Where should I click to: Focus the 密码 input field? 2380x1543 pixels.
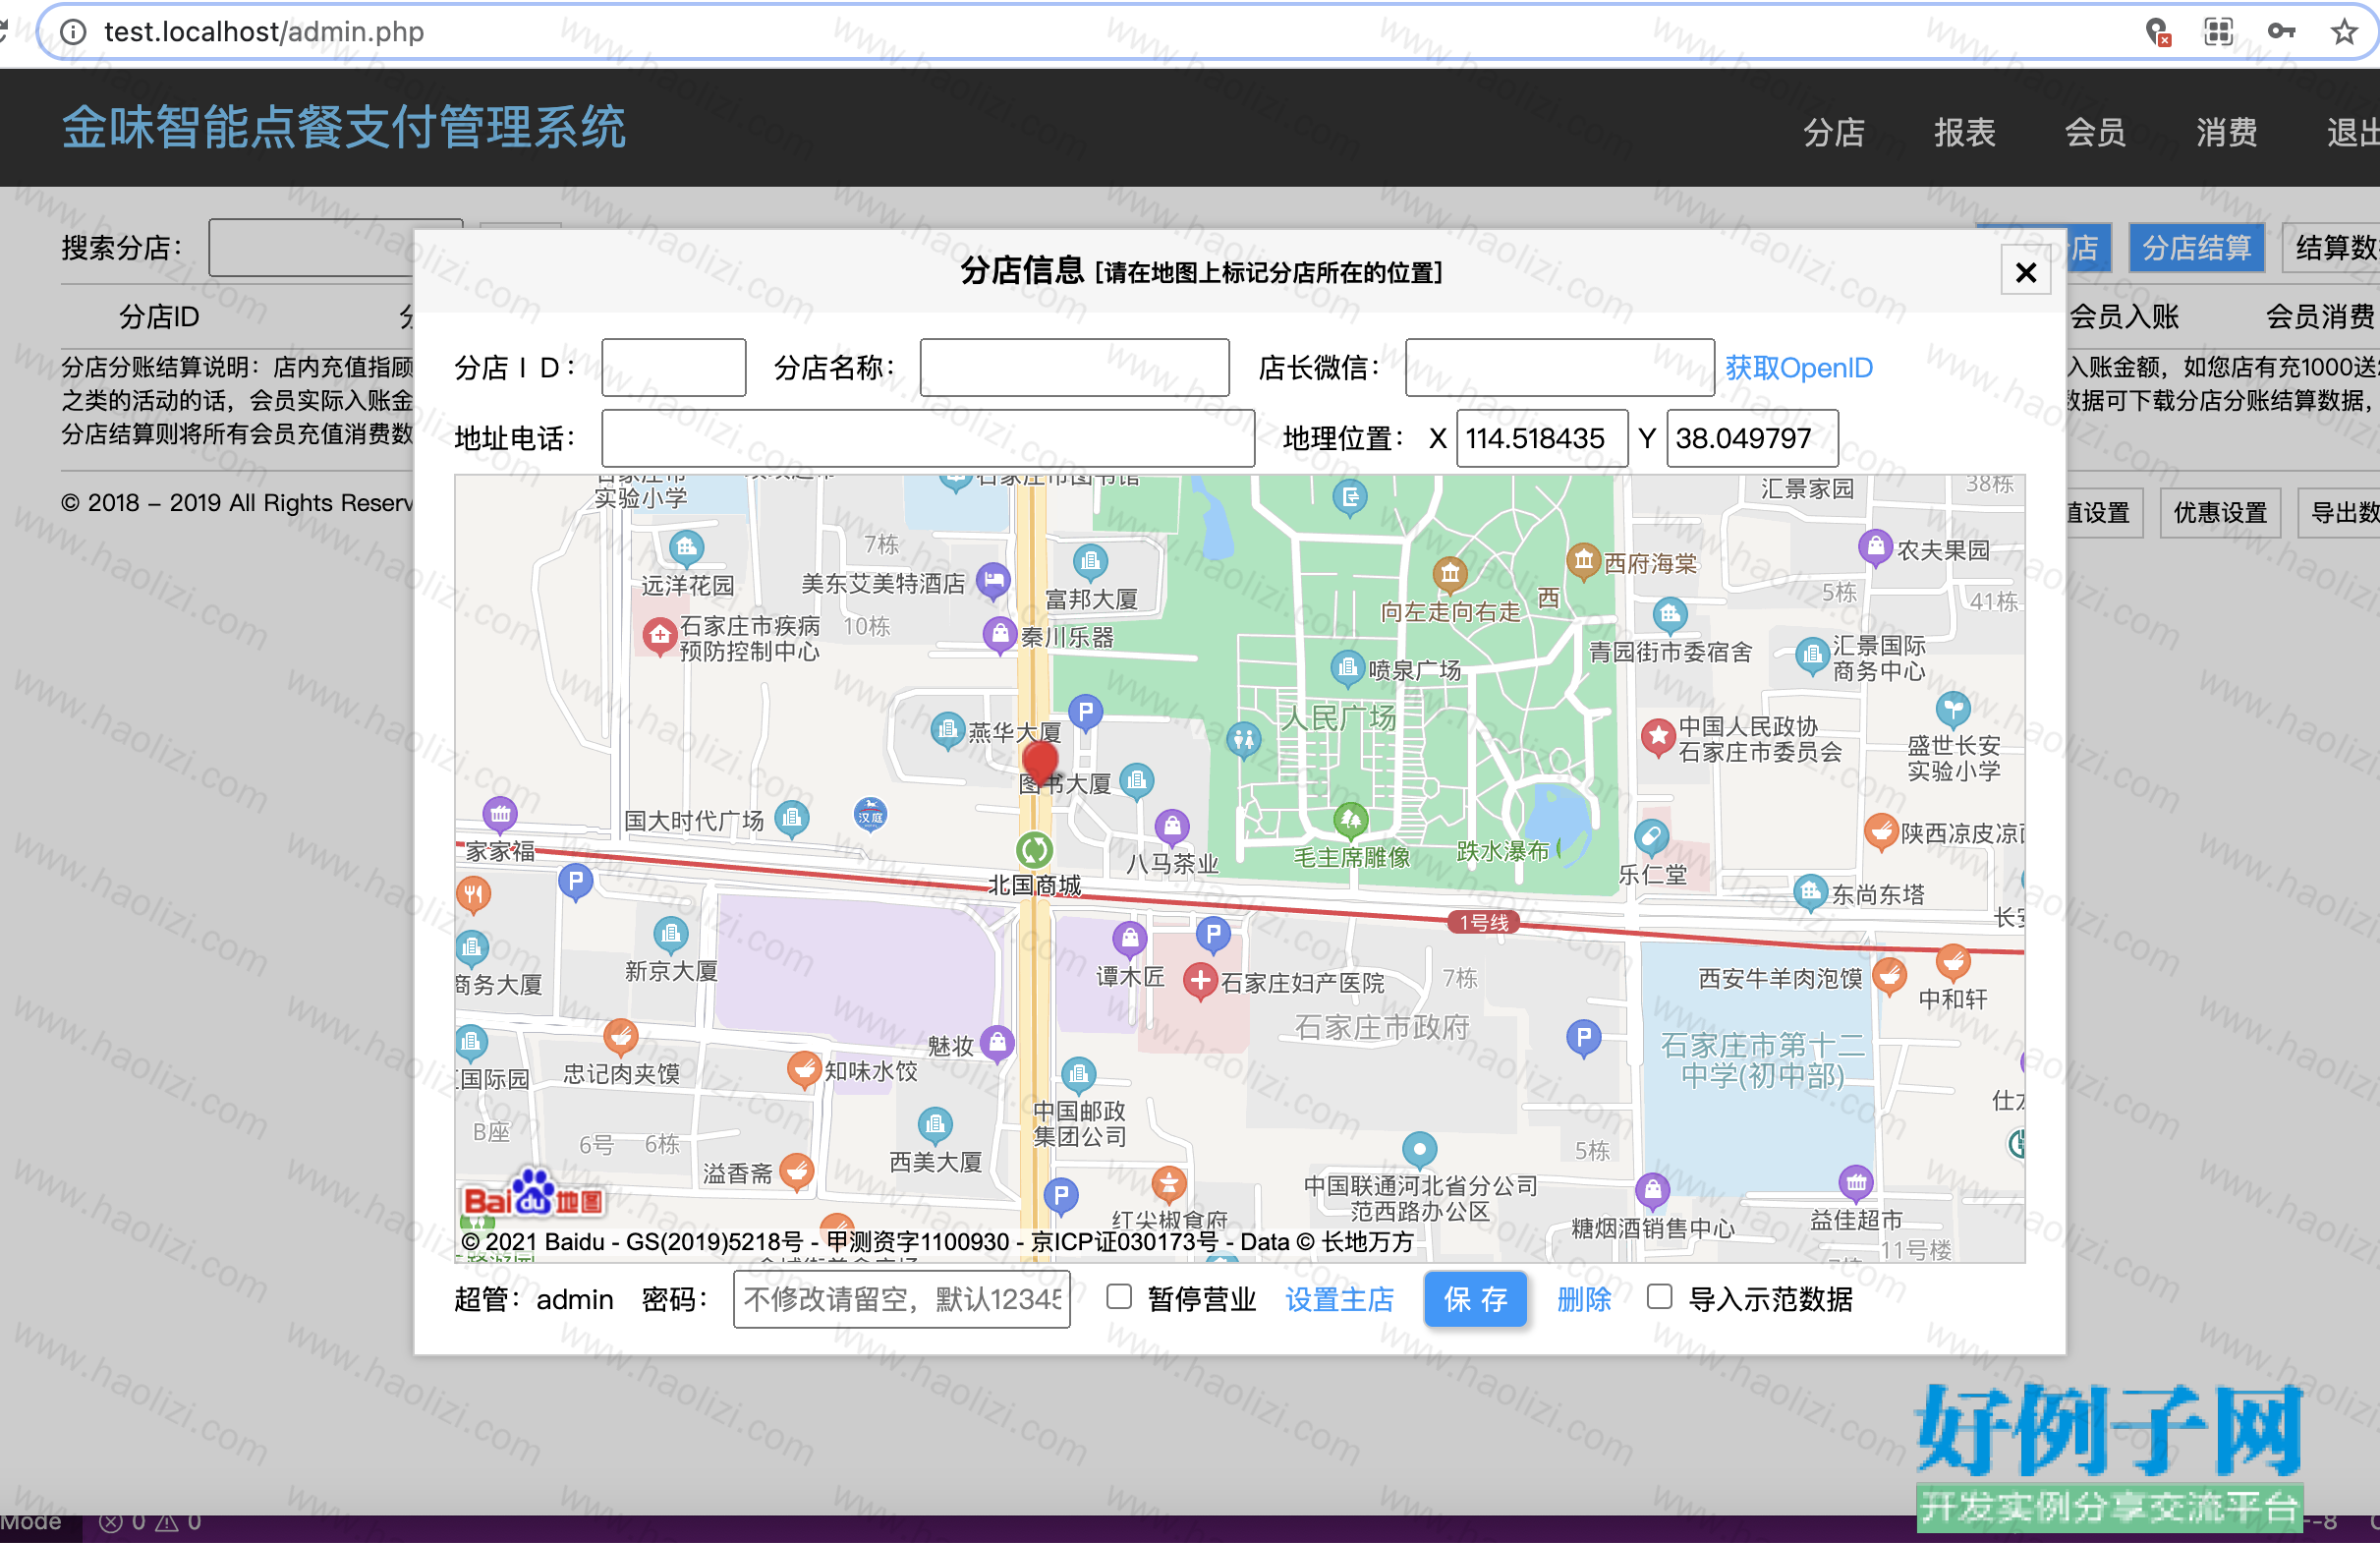[901, 1299]
